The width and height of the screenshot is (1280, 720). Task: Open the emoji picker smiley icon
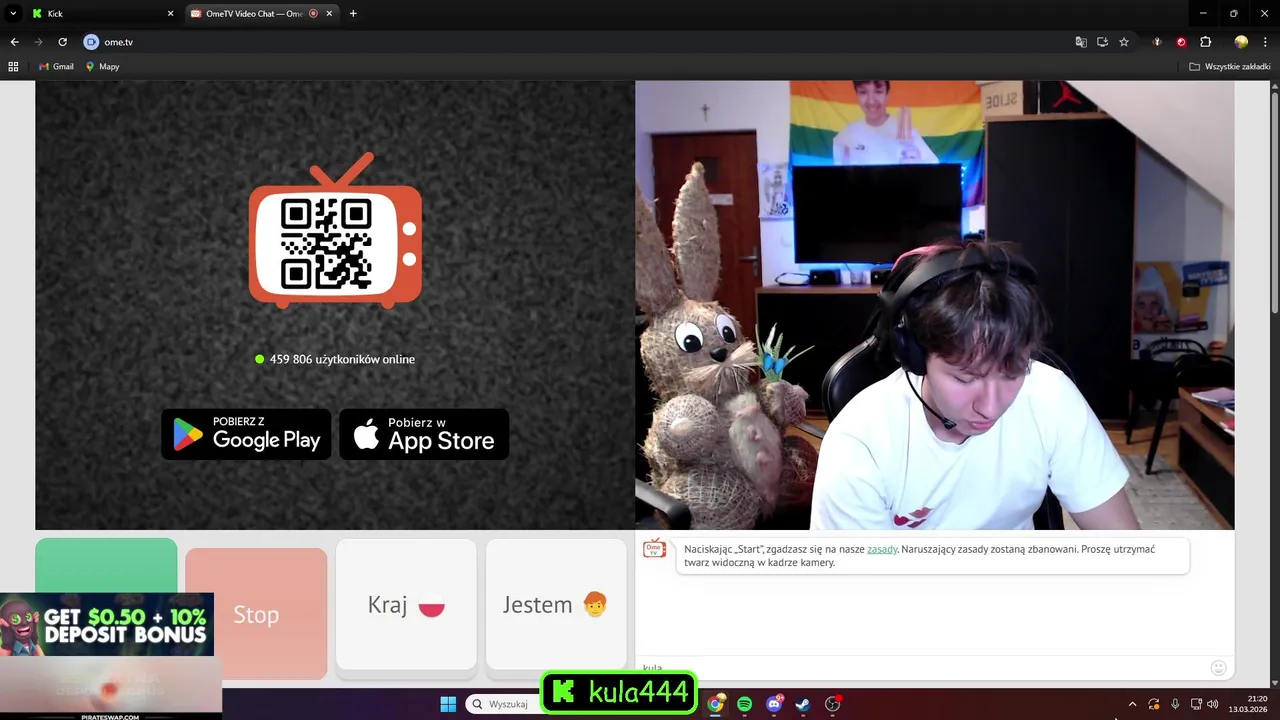click(1218, 667)
